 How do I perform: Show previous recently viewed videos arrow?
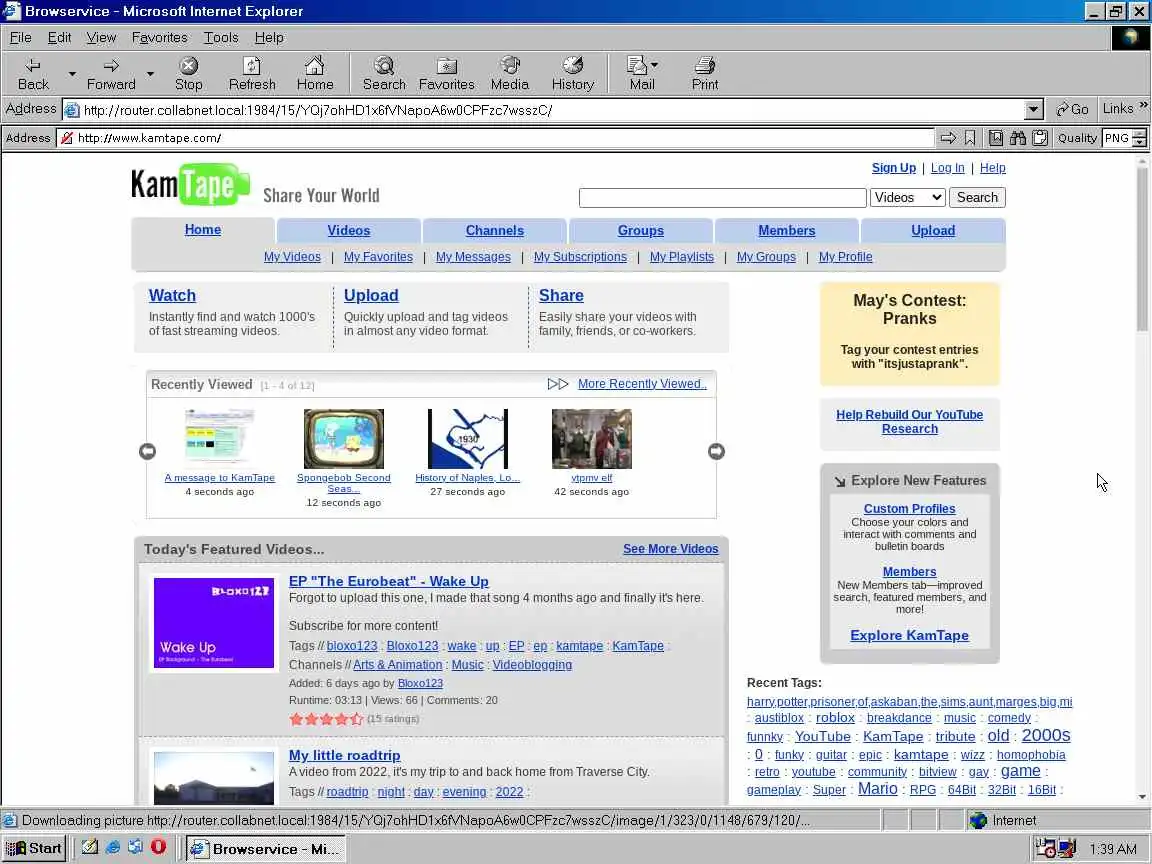148,451
